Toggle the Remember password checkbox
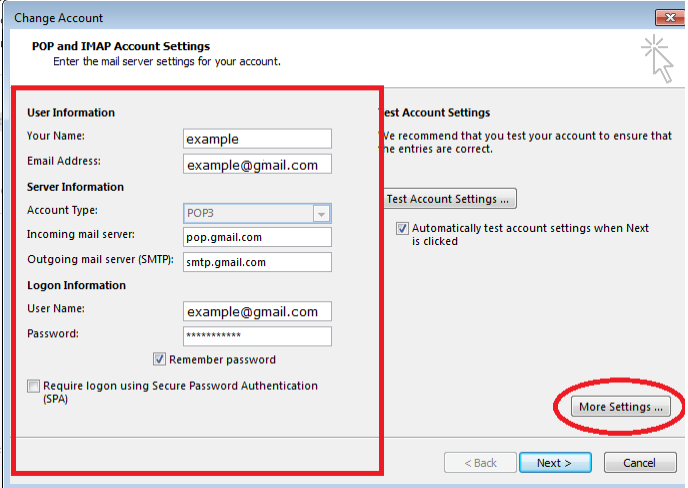 (x=159, y=359)
